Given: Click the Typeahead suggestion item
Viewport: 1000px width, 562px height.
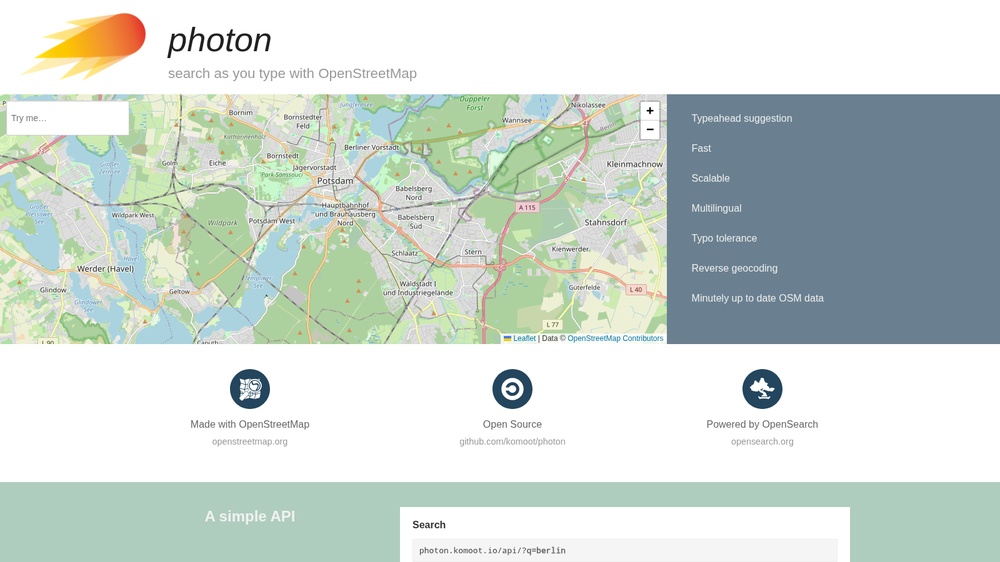Looking at the screenshot, I should pyautogui.click(x=742, y=118).
